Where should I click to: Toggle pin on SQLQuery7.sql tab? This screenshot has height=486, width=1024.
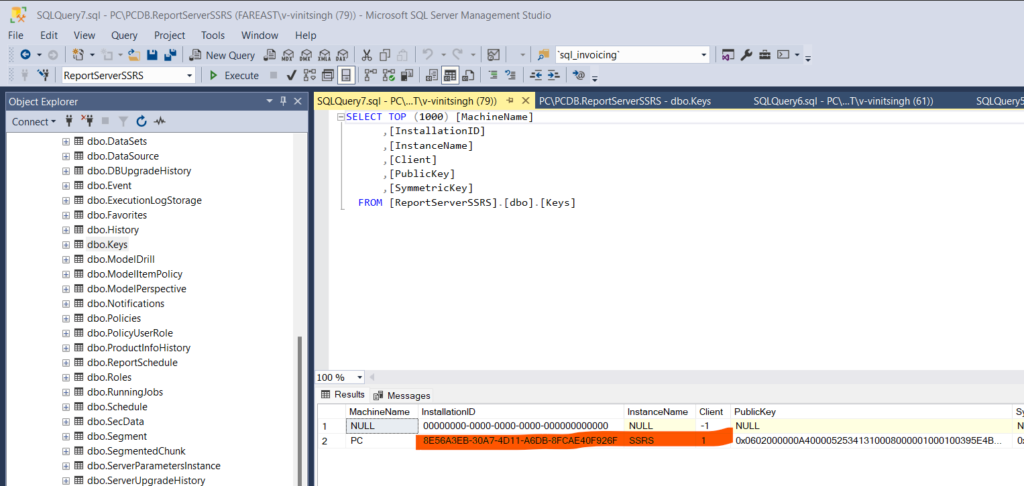pyautogui.click(x=509, y=101)
